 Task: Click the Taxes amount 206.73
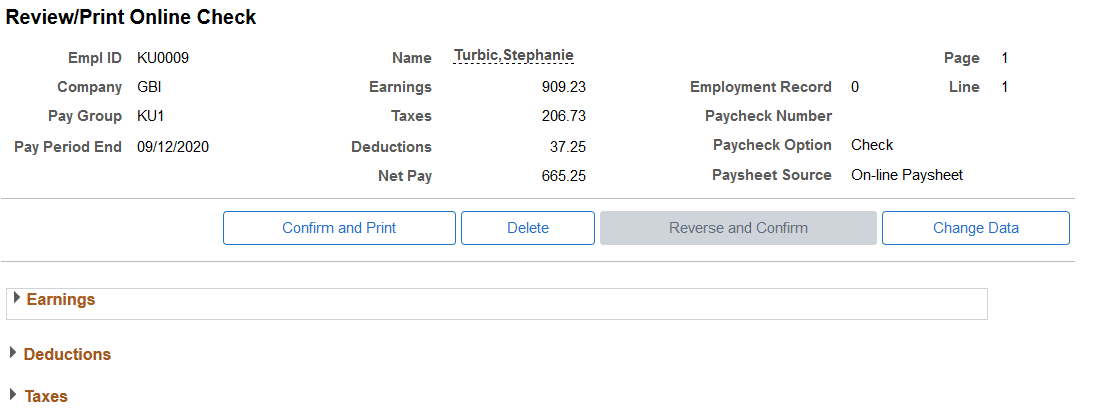(x=563, y=117)
